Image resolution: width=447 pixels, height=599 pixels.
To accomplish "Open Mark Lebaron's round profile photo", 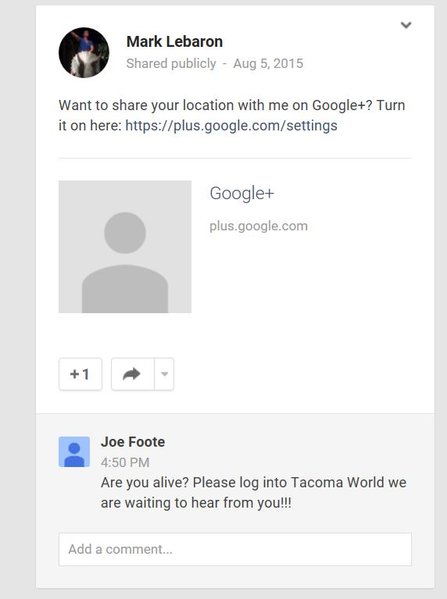I will [84, 52].
